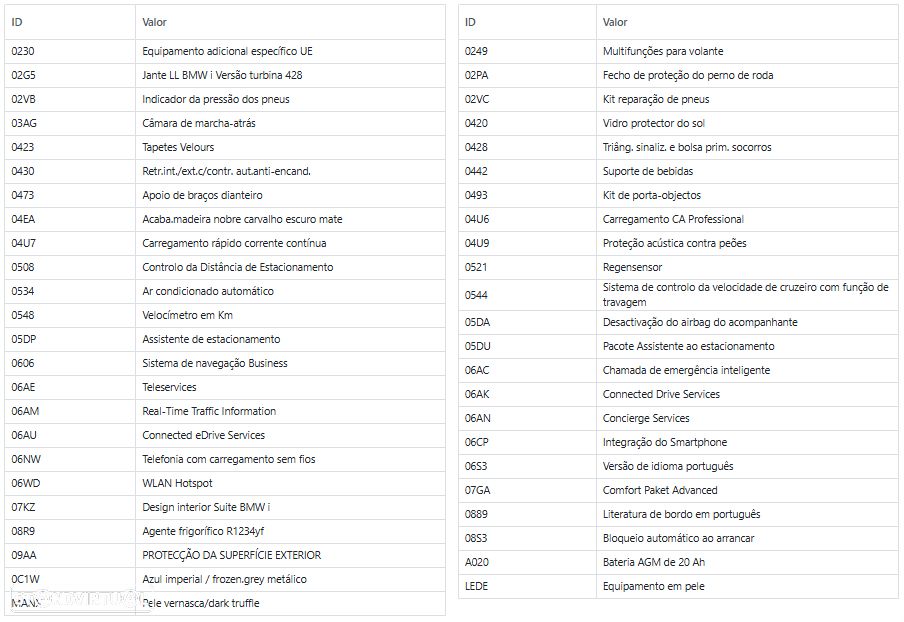The image size is (904, 622).
Task: Select 'Ar condicionado automático' row
Action: coord(225,292)
